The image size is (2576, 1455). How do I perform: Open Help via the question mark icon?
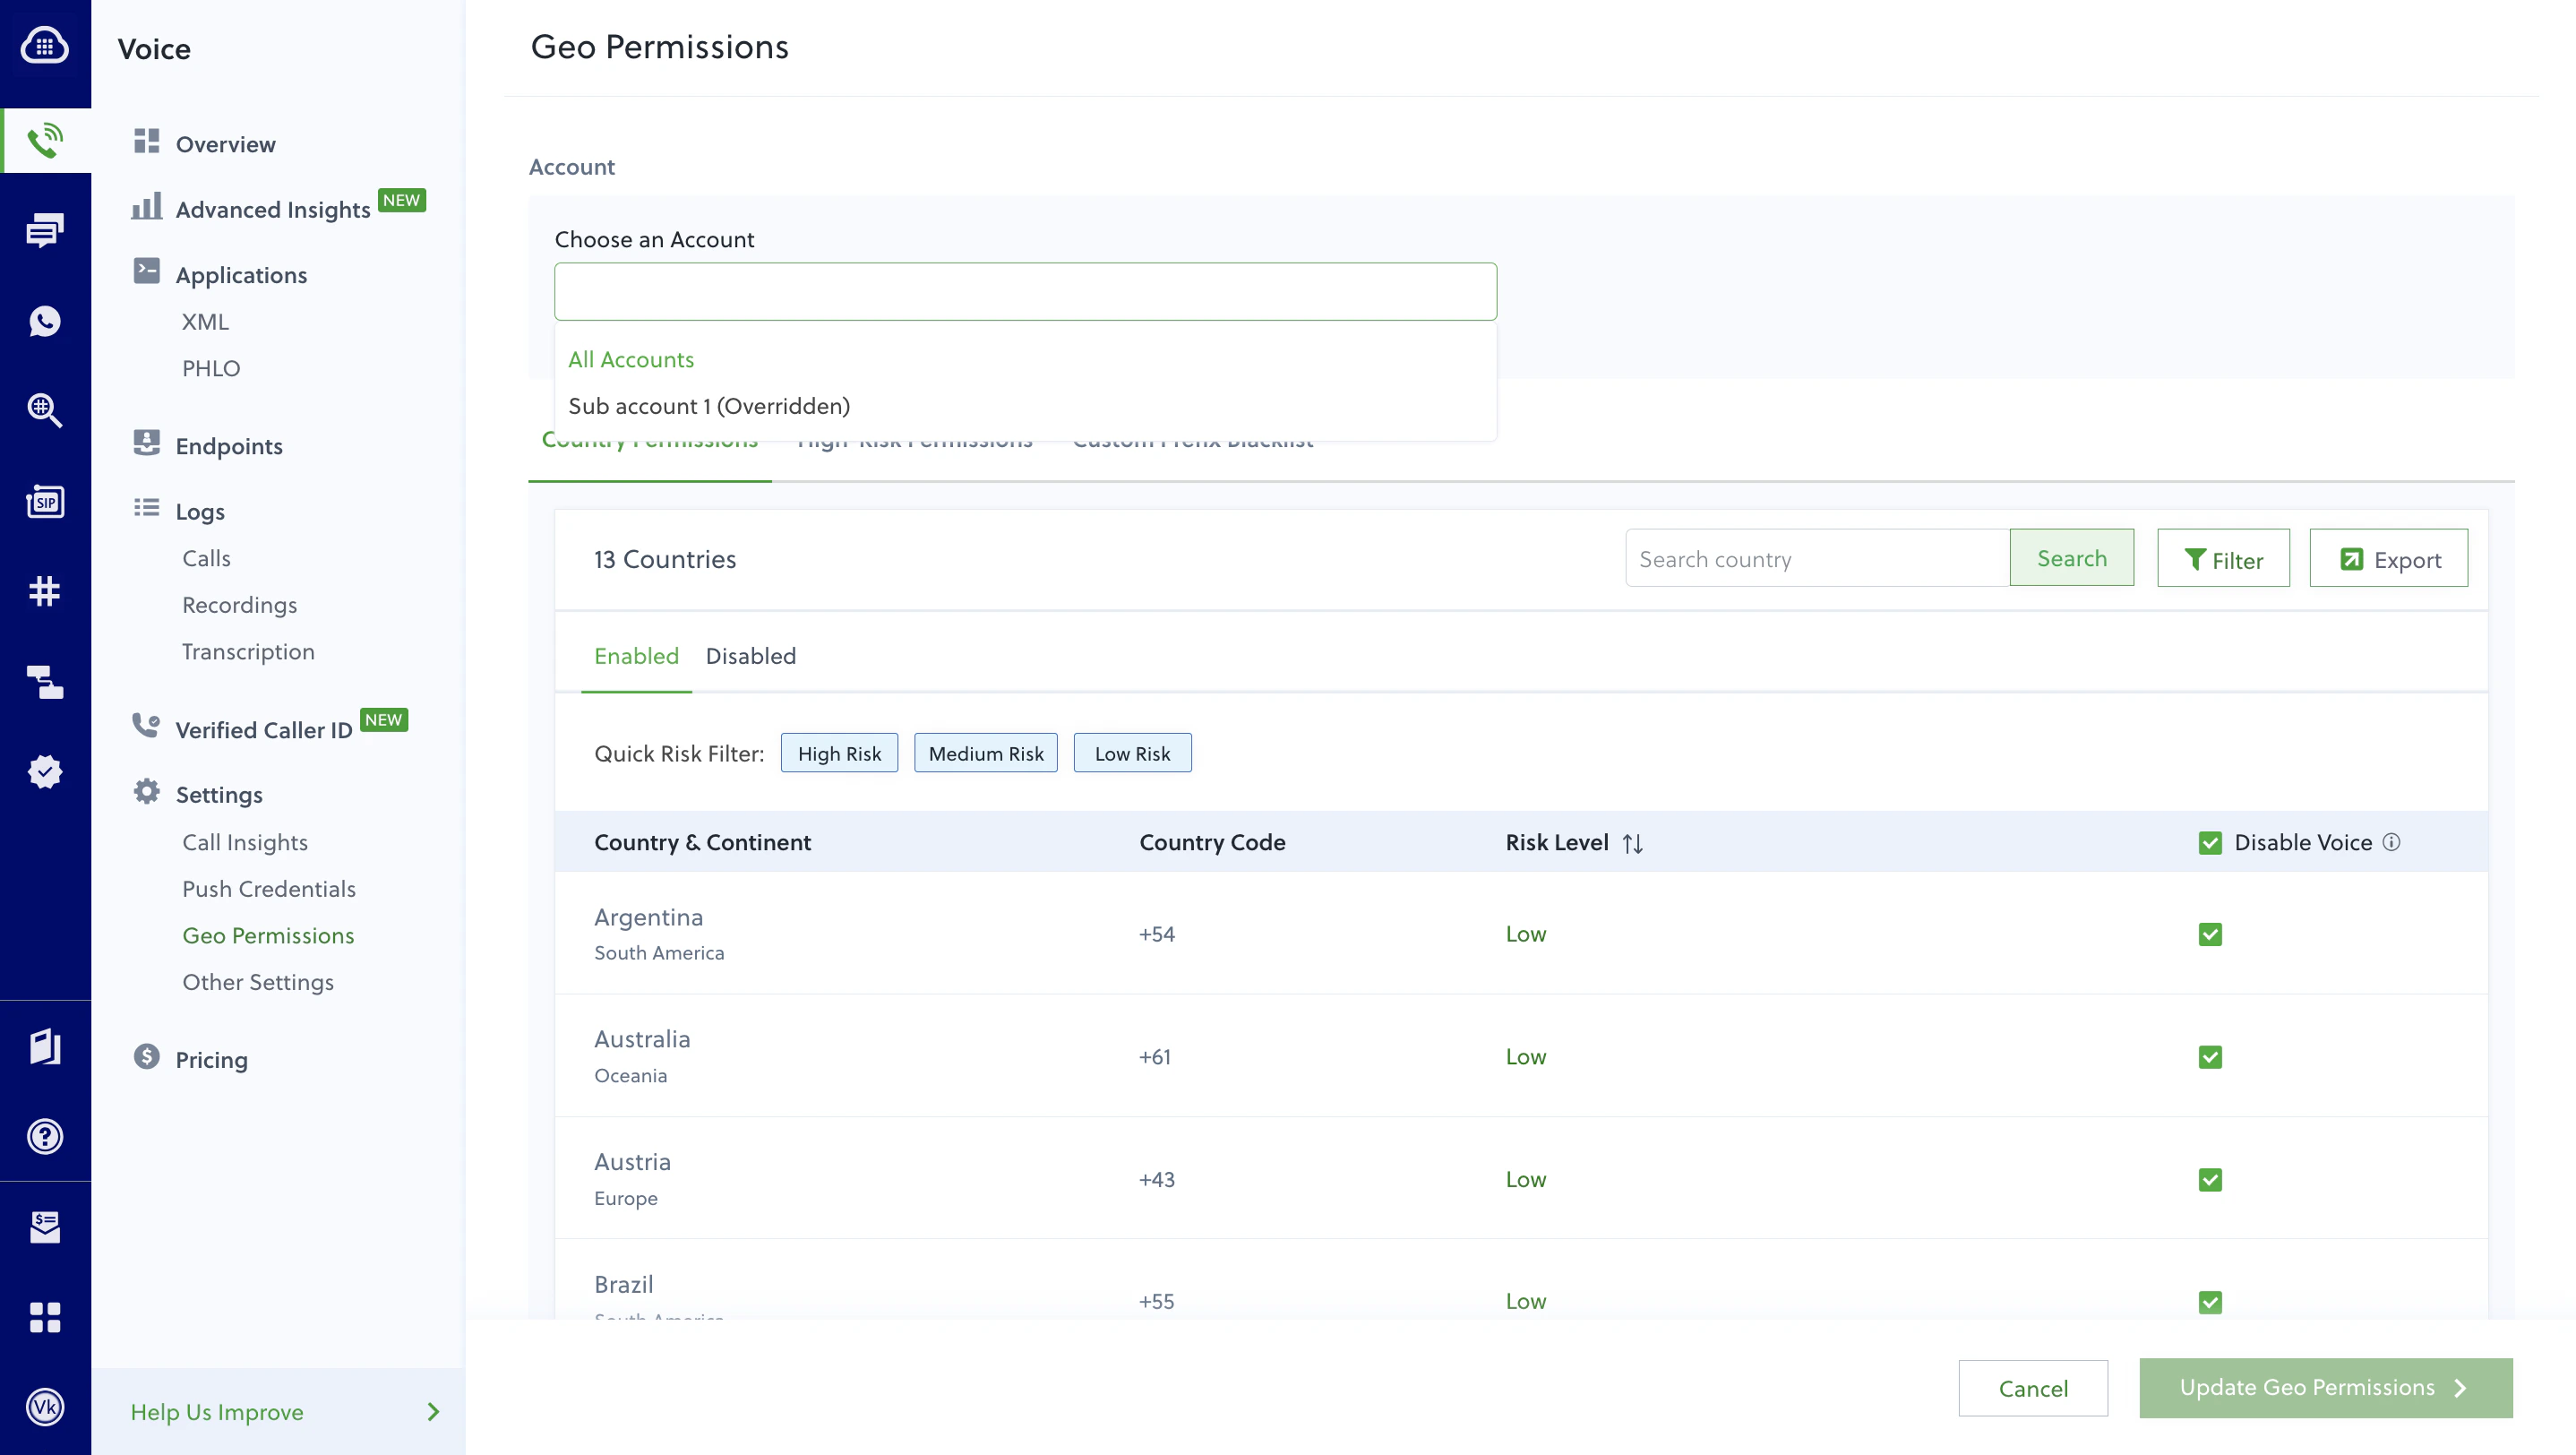[x=45, y=1136]
